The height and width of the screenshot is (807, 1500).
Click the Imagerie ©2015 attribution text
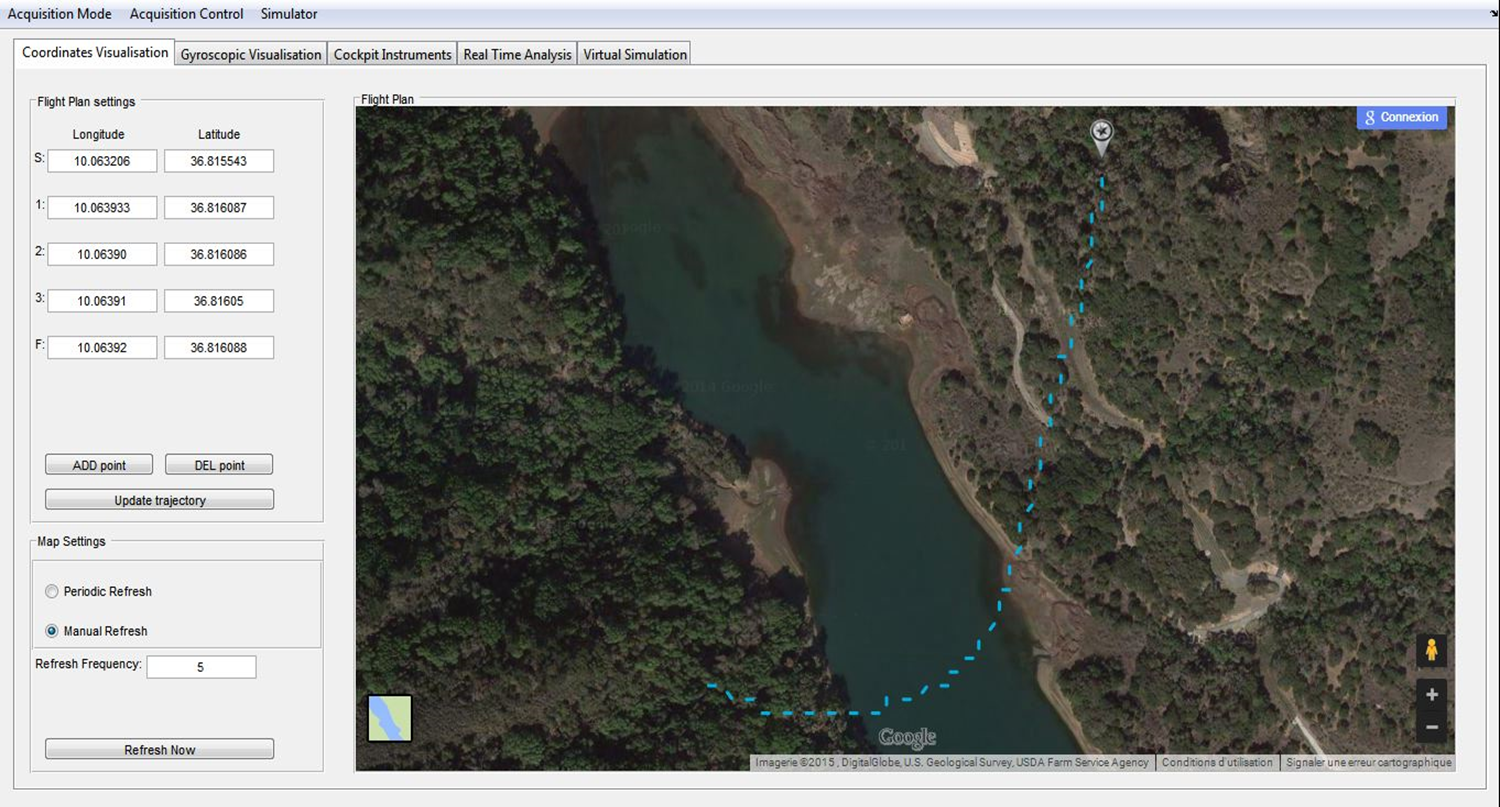tap(952, 762)
